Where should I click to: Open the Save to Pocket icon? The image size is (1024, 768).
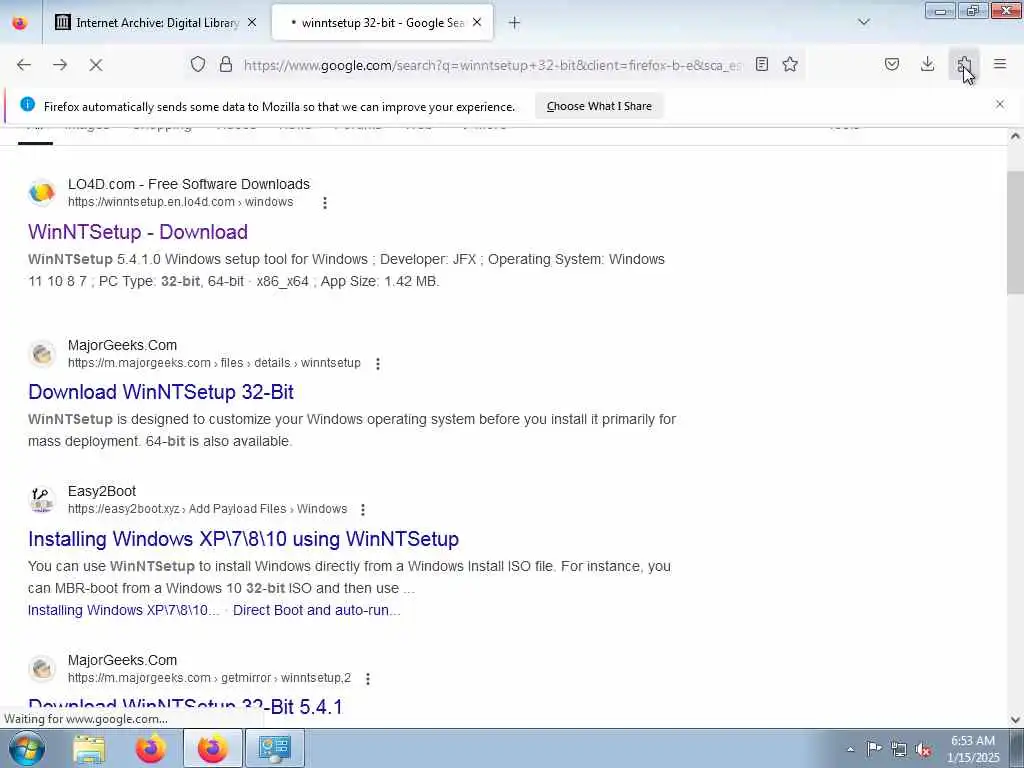coord(892,64)
